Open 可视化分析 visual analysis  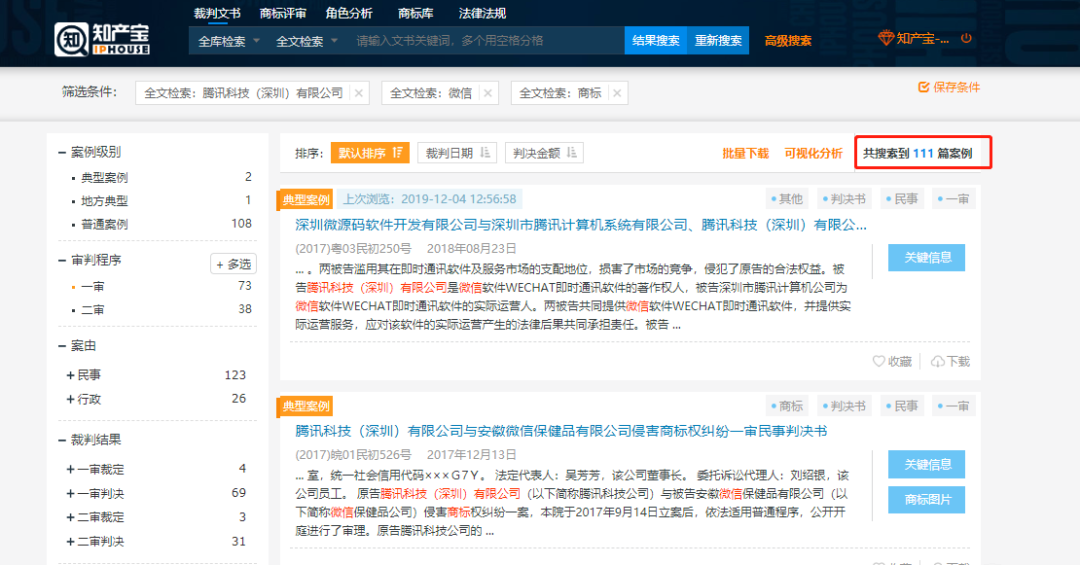click(x=813, y=153)
